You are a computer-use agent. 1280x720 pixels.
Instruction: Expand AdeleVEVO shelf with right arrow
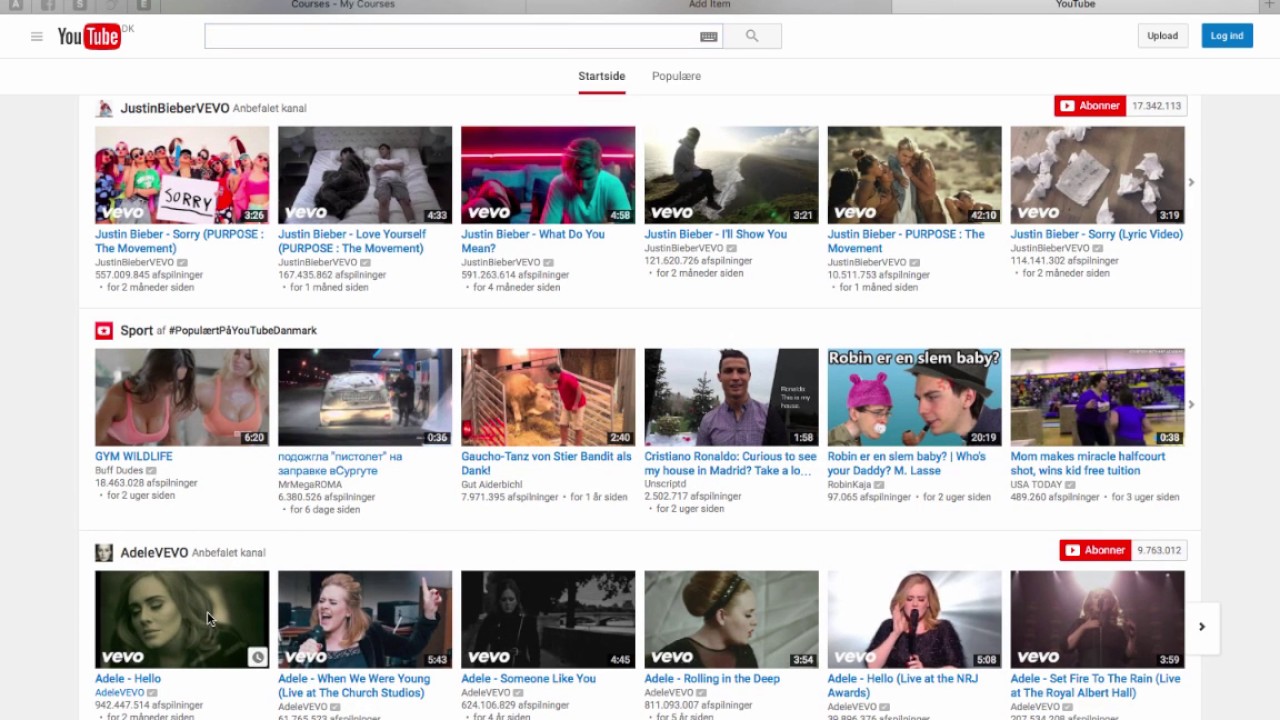point(1202,627)
